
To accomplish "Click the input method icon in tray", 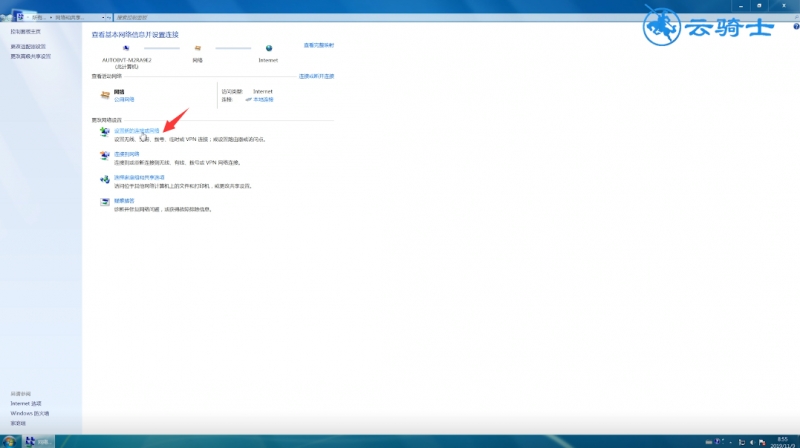I will pos(719,442).
